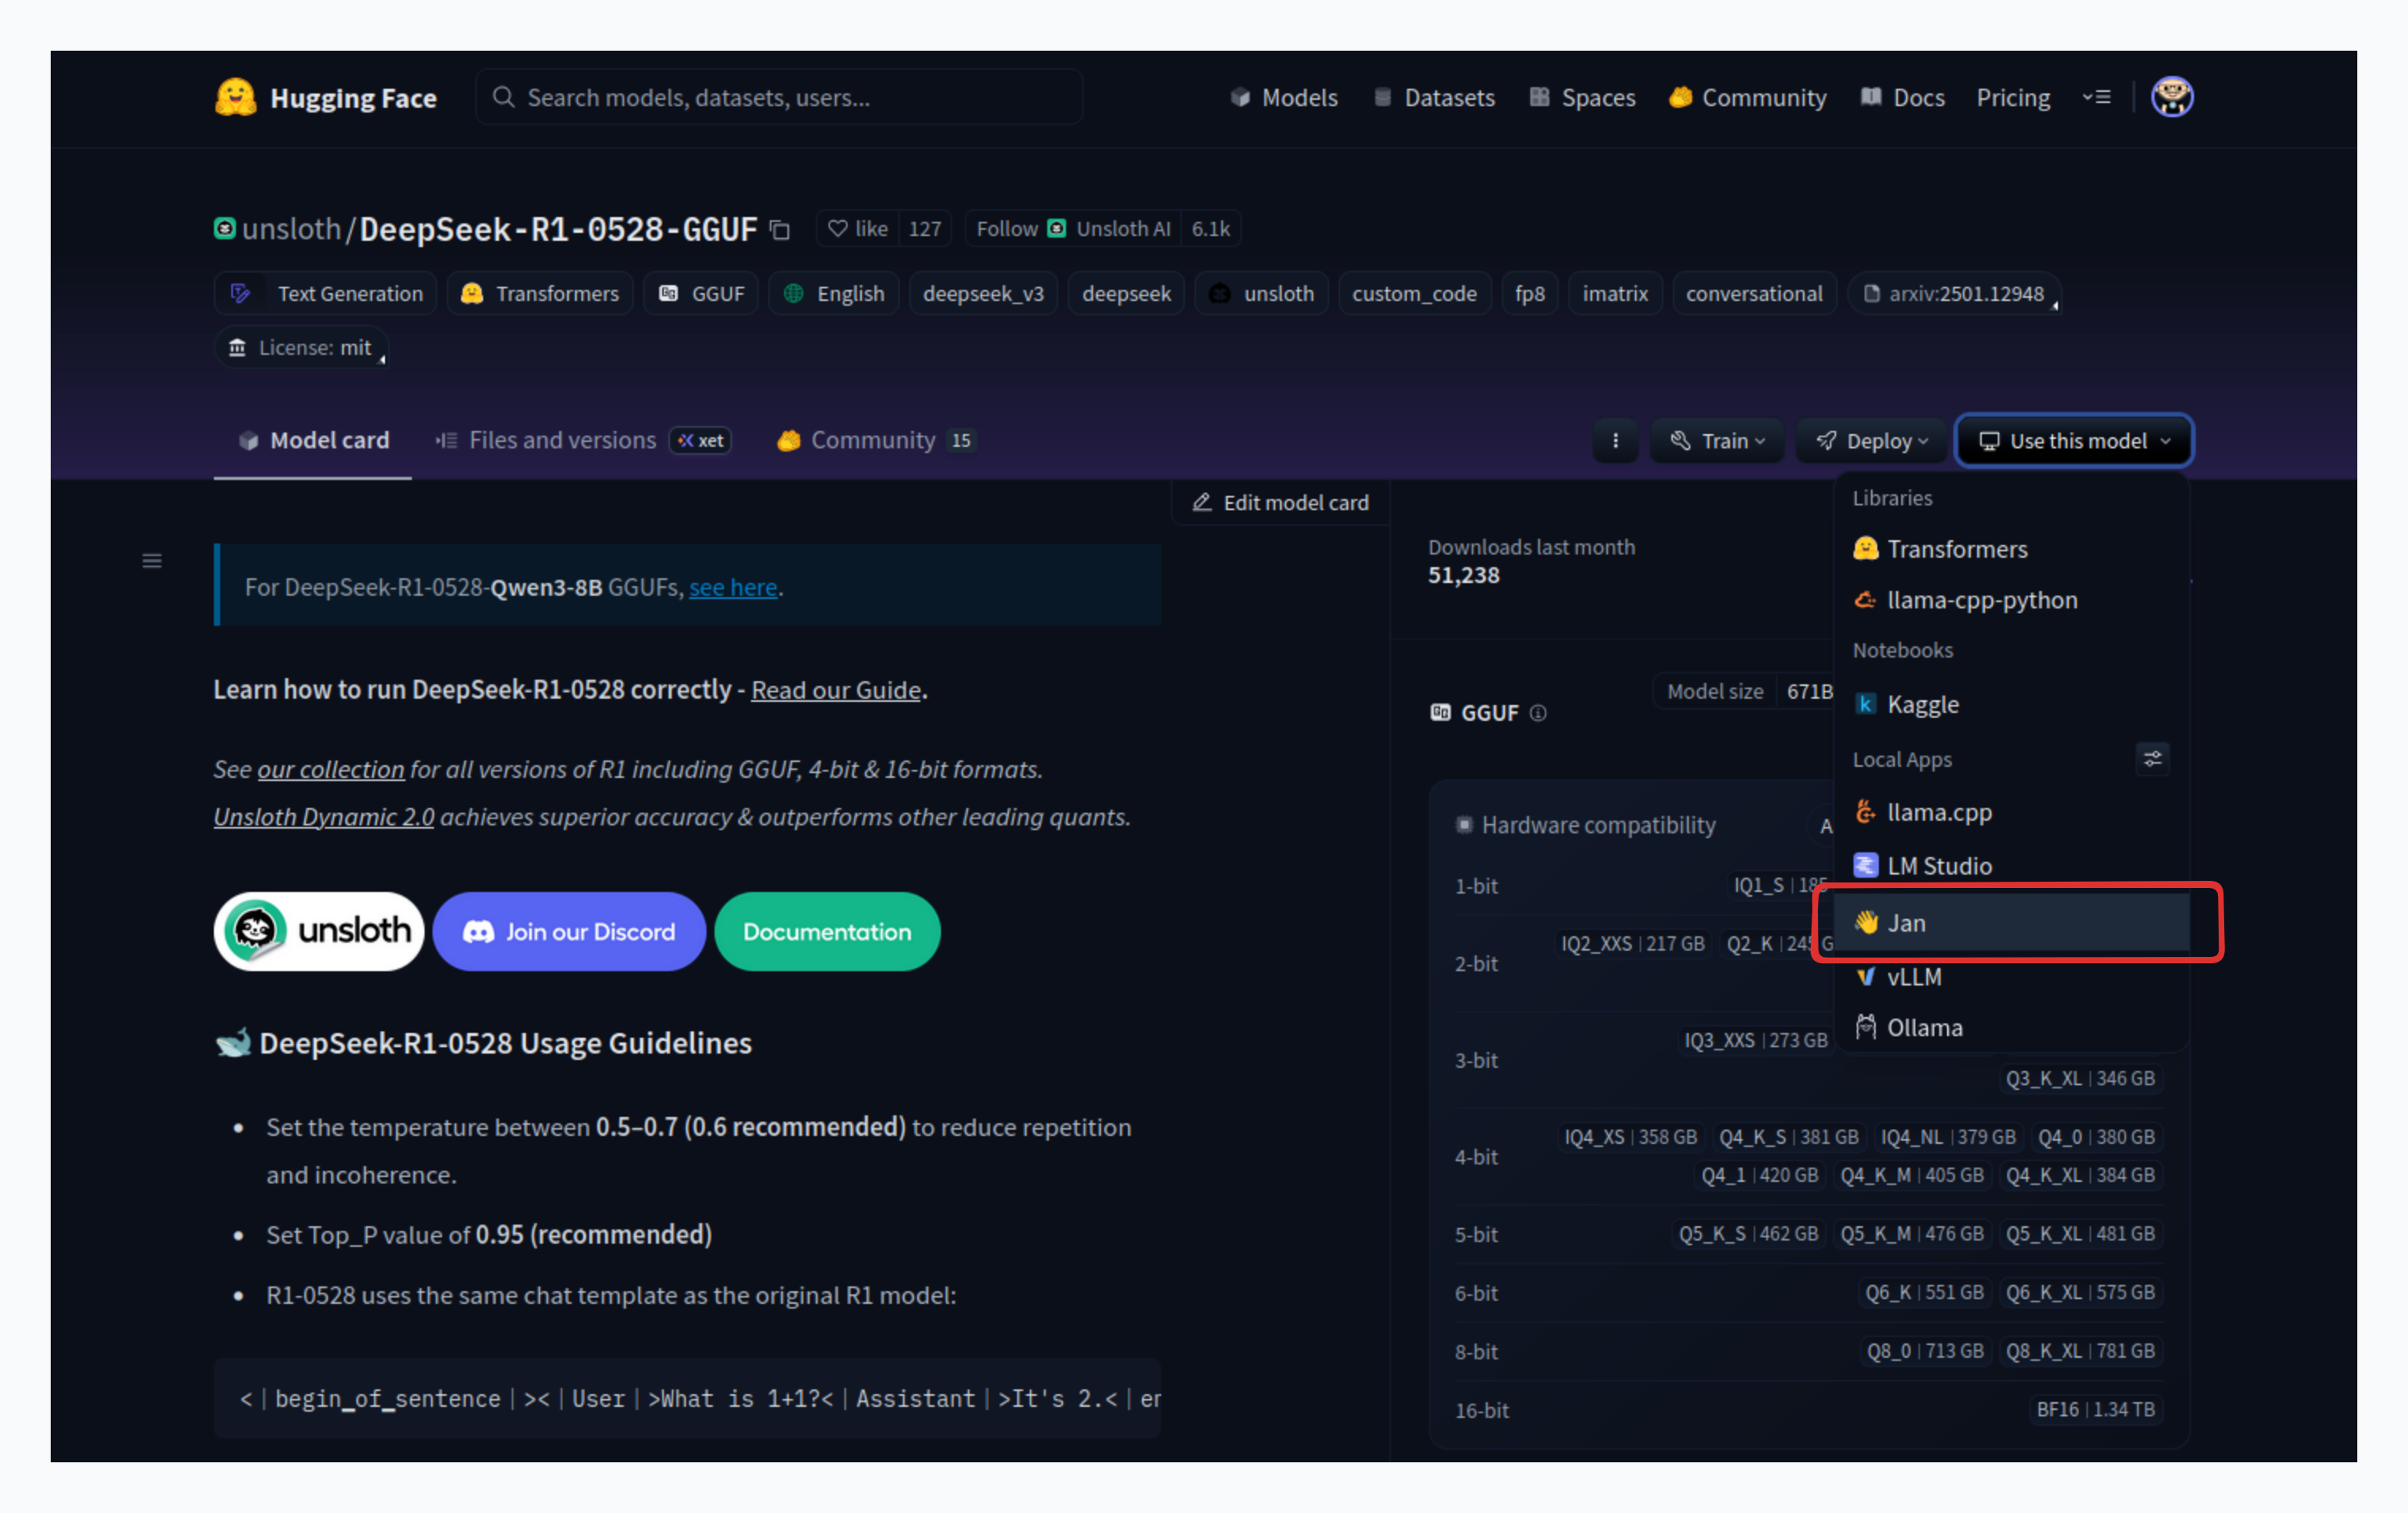Choose Ollama in the local apps menu
Viewport: 2408px width, 1513px height.
point(1923,1028)
